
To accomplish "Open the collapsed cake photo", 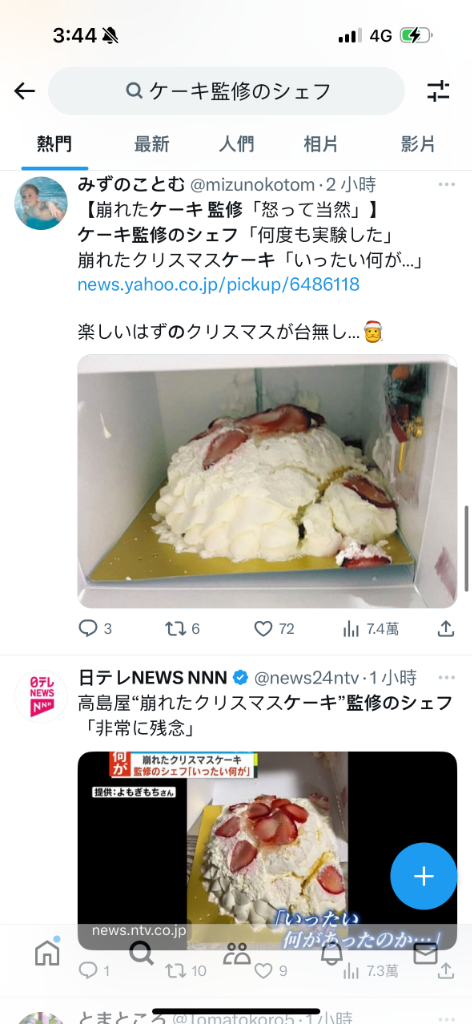I will 267,481.
